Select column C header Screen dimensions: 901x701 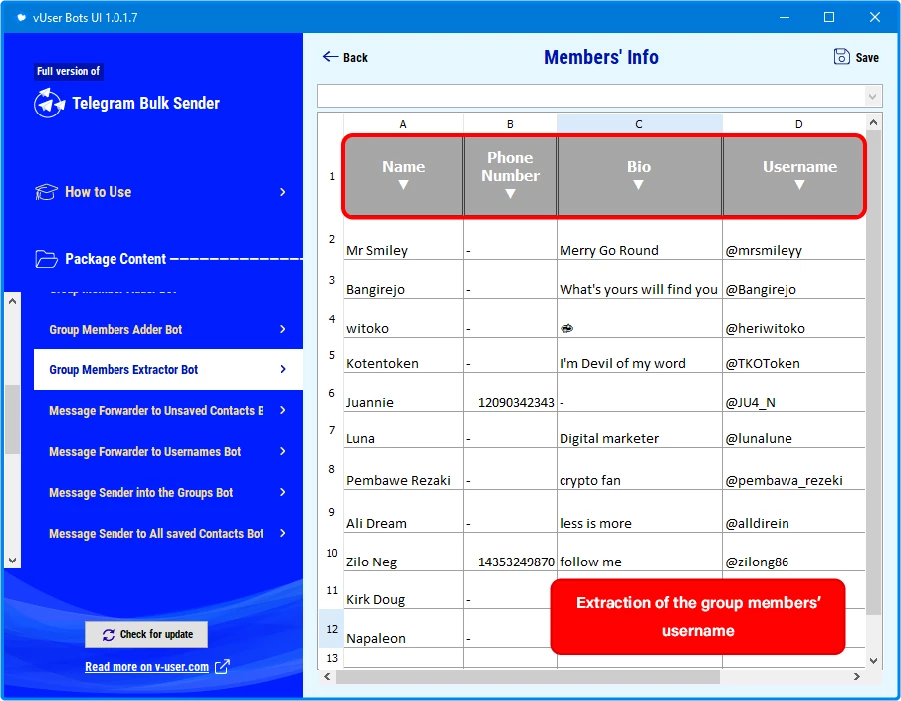[639, 124]
